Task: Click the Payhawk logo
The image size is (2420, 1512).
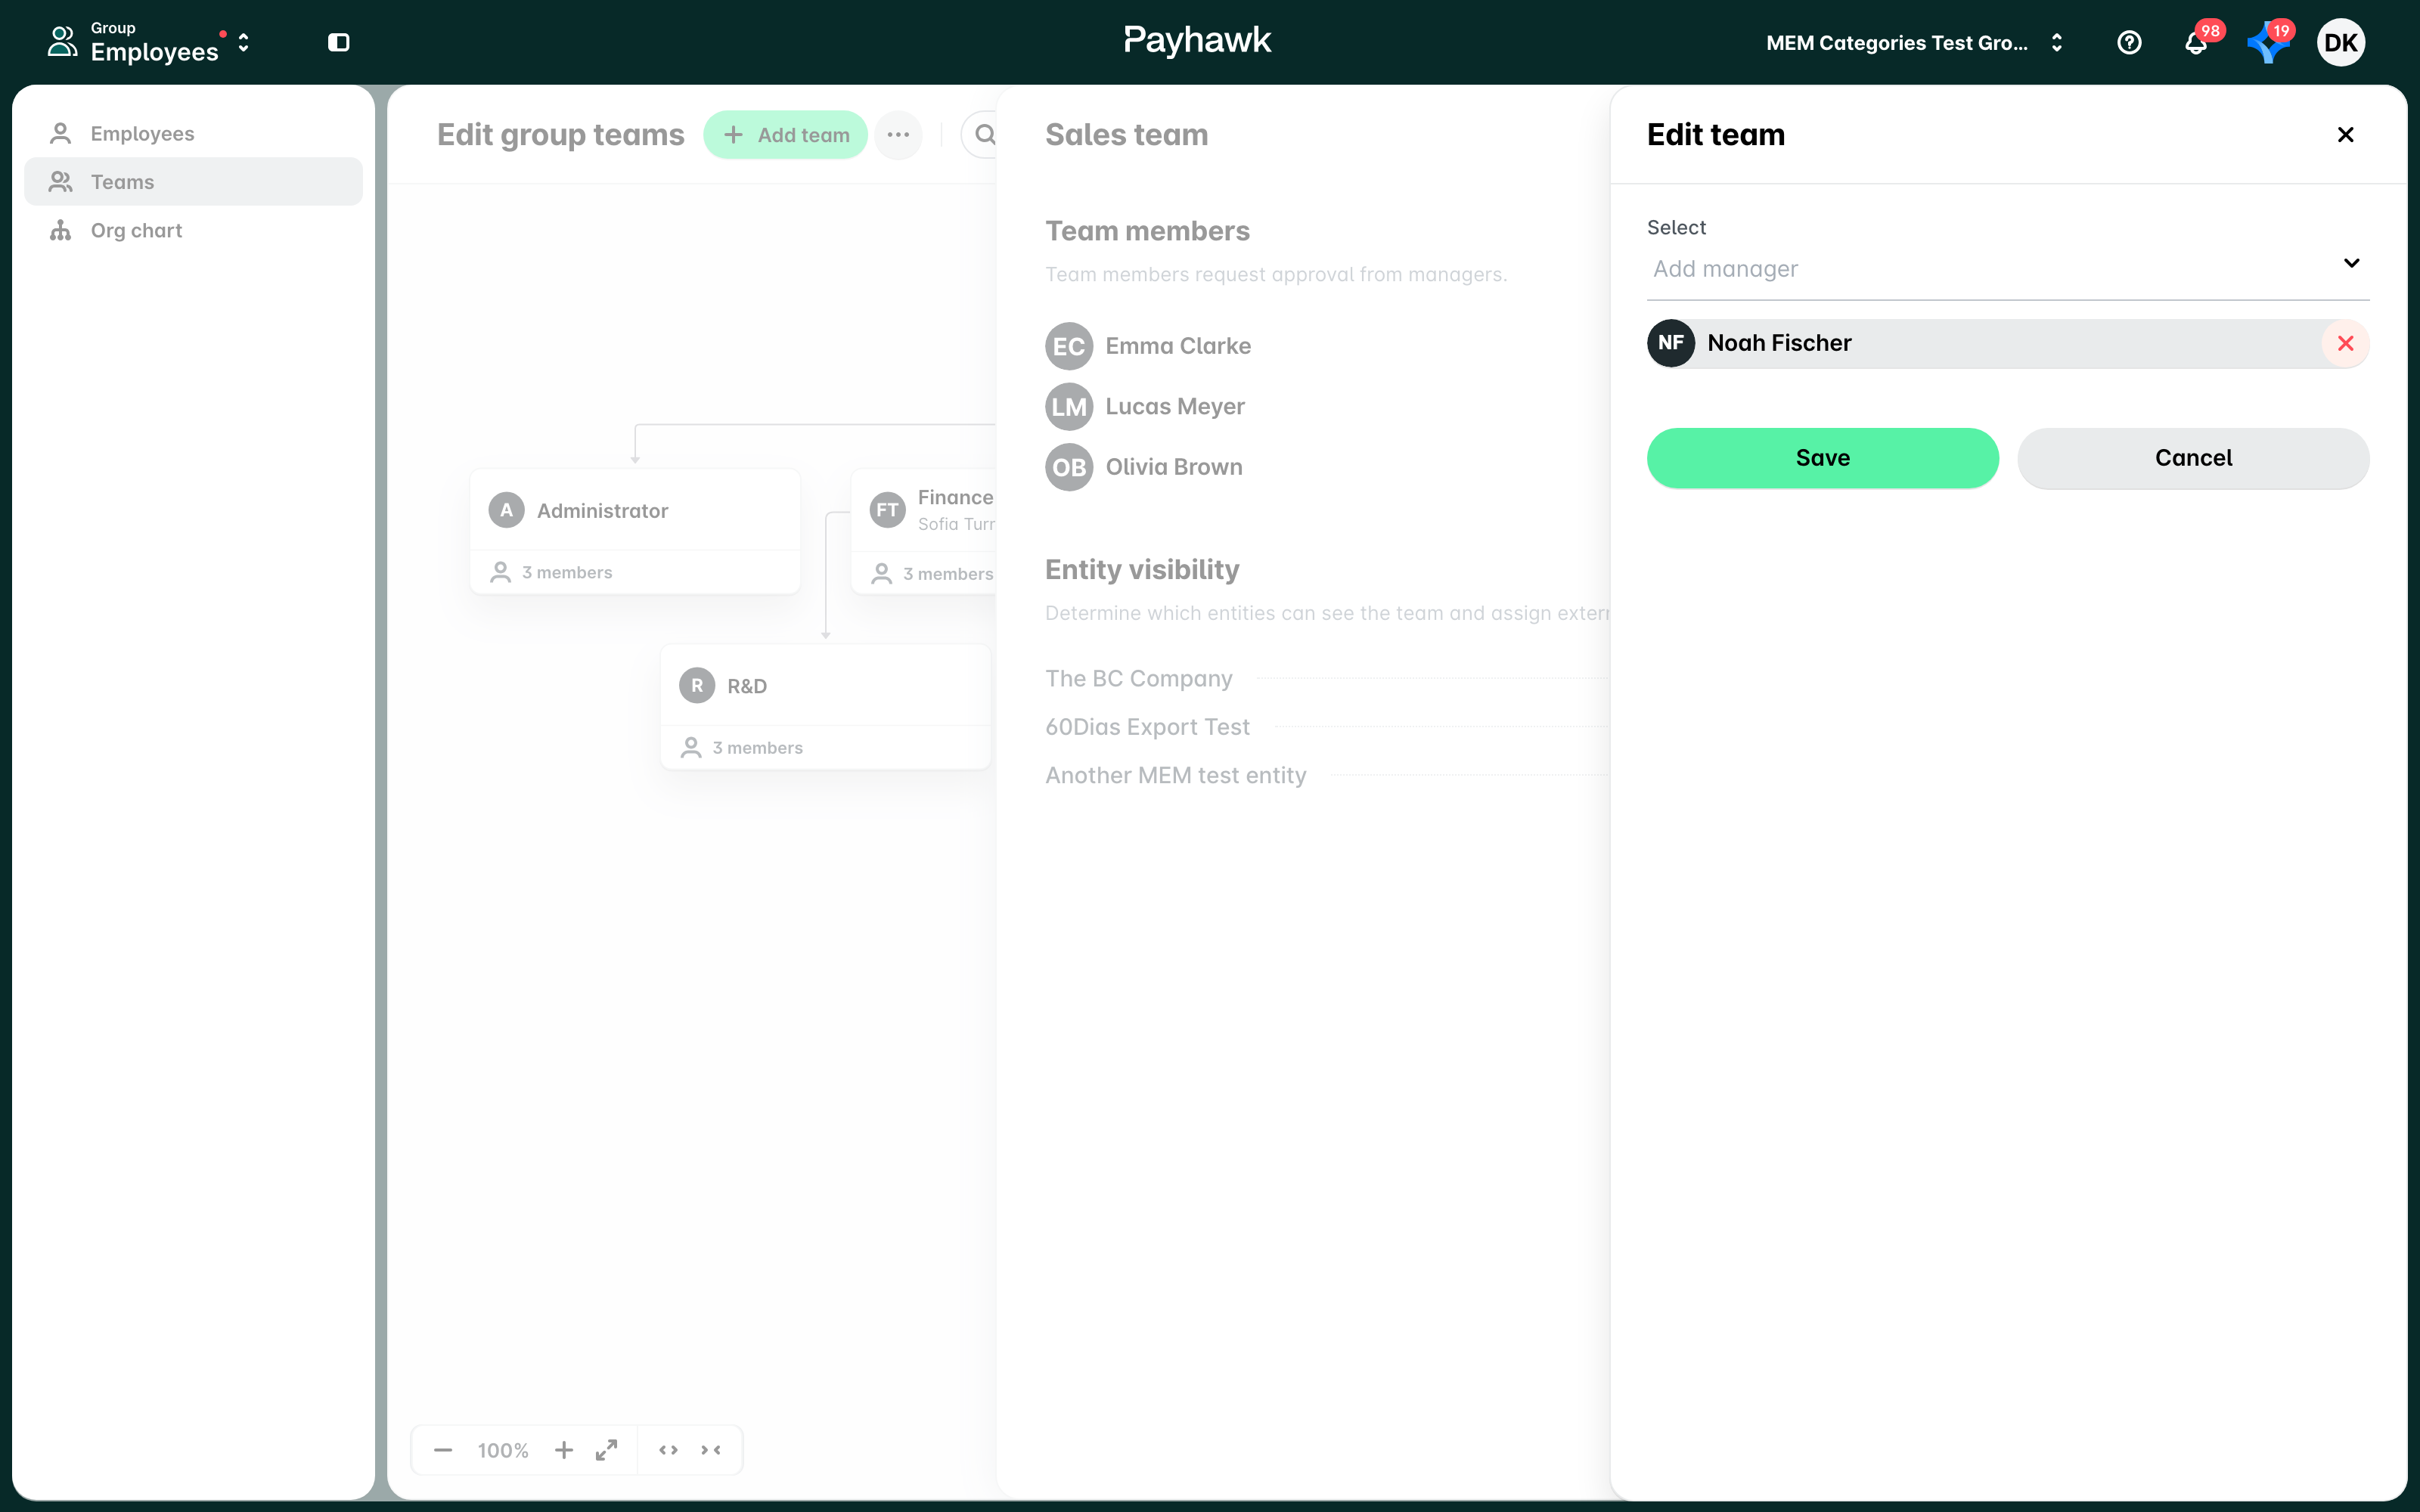Action: [1197, 40]
